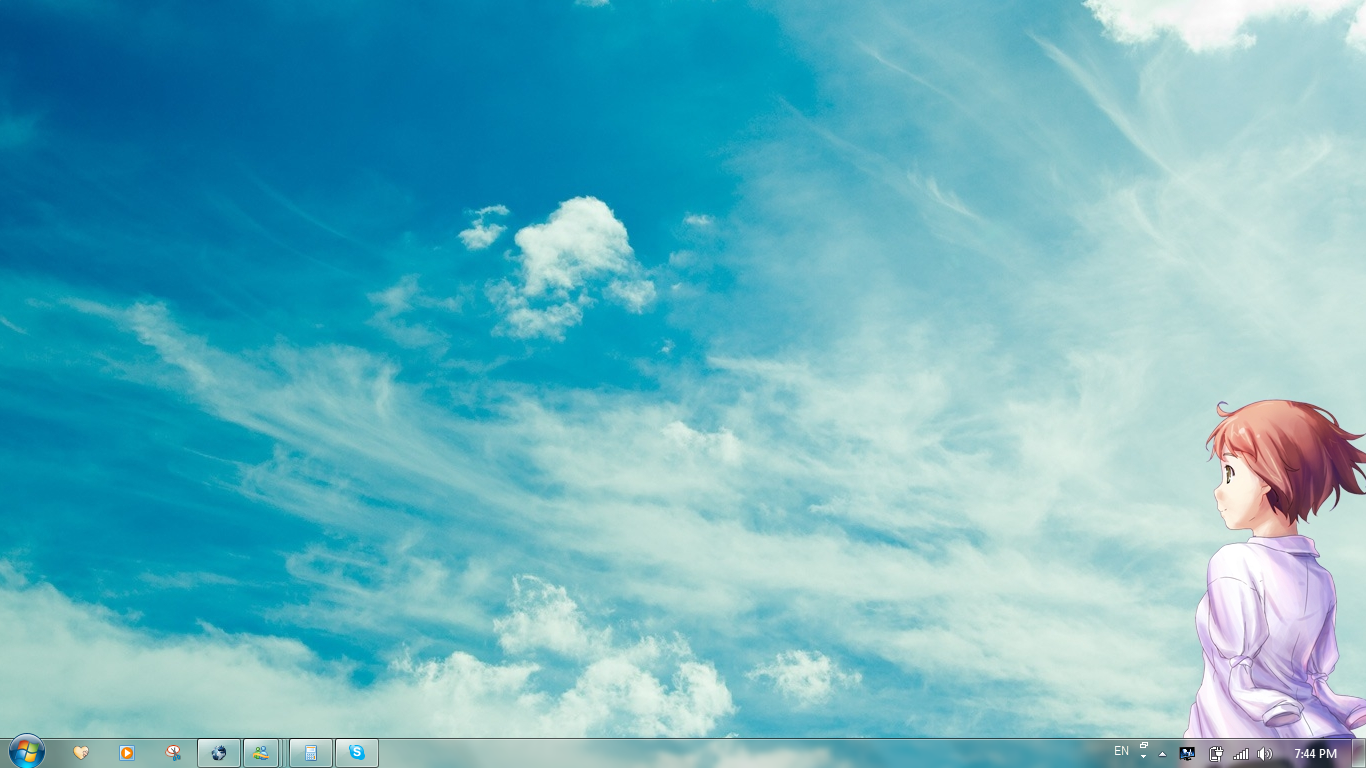Click the EN language indicator

click(x=1121, y=751)
